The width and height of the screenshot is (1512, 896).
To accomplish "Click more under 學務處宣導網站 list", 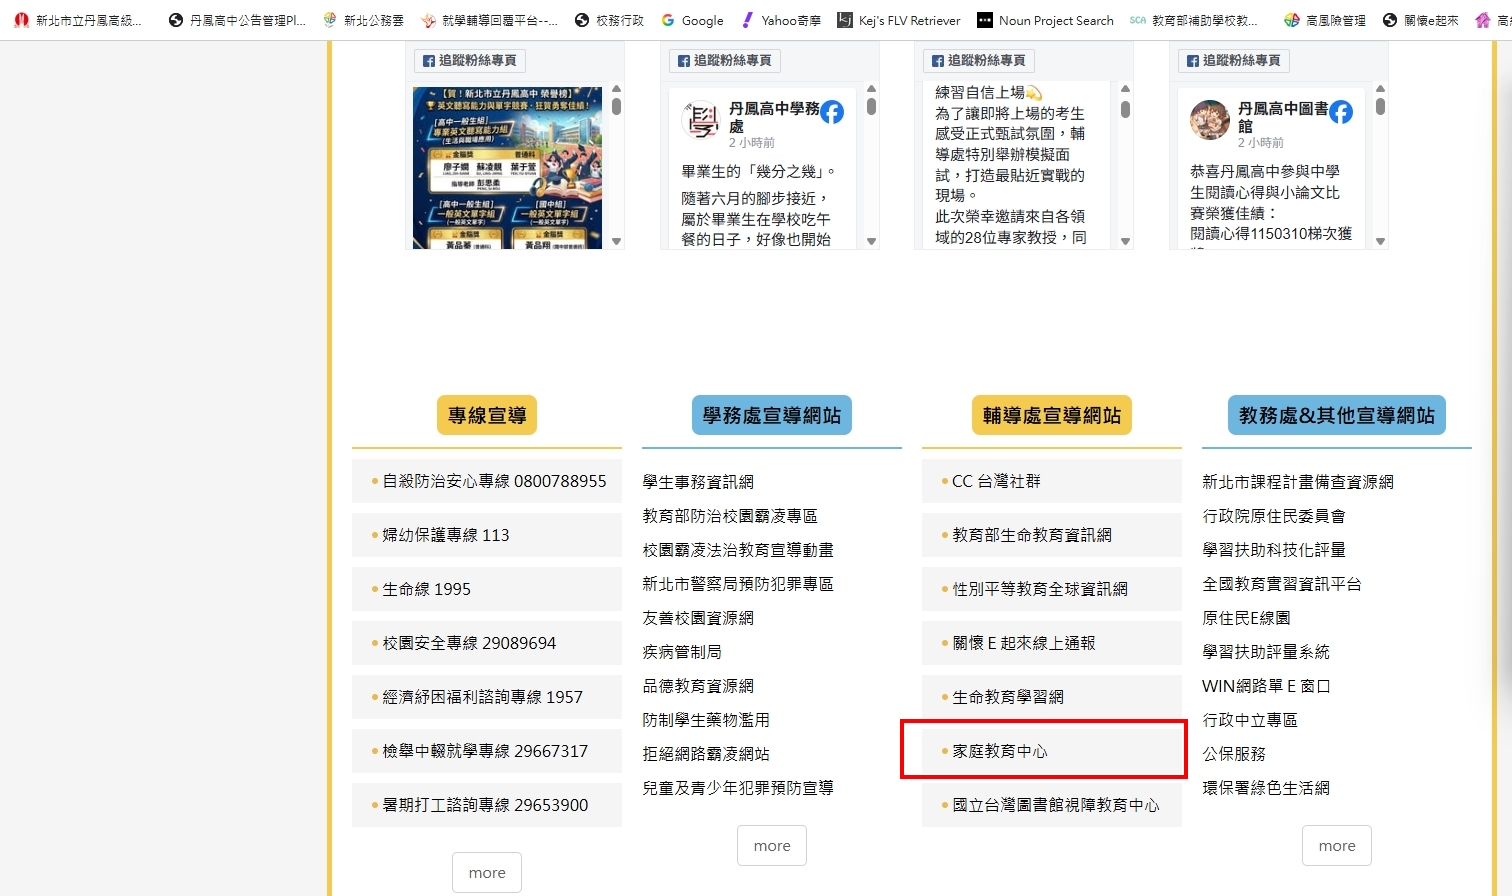I will [x=772, y=846].
